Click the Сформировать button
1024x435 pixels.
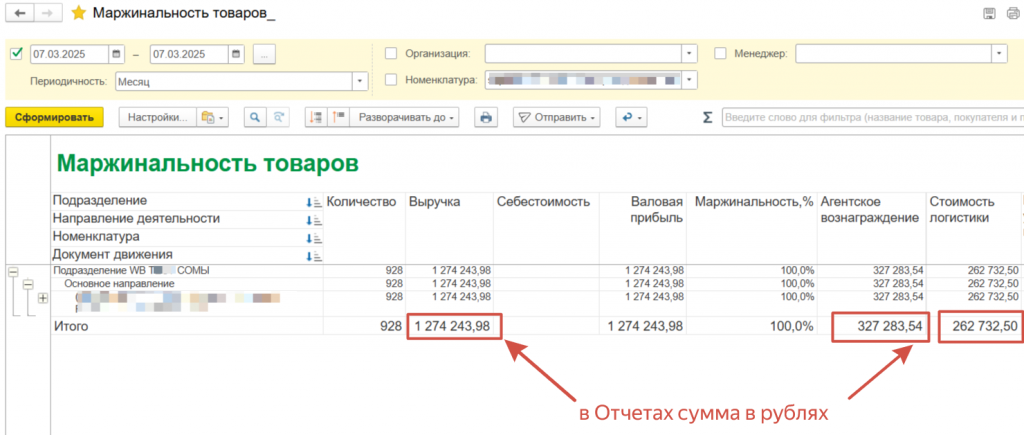[x=54, y=117]
